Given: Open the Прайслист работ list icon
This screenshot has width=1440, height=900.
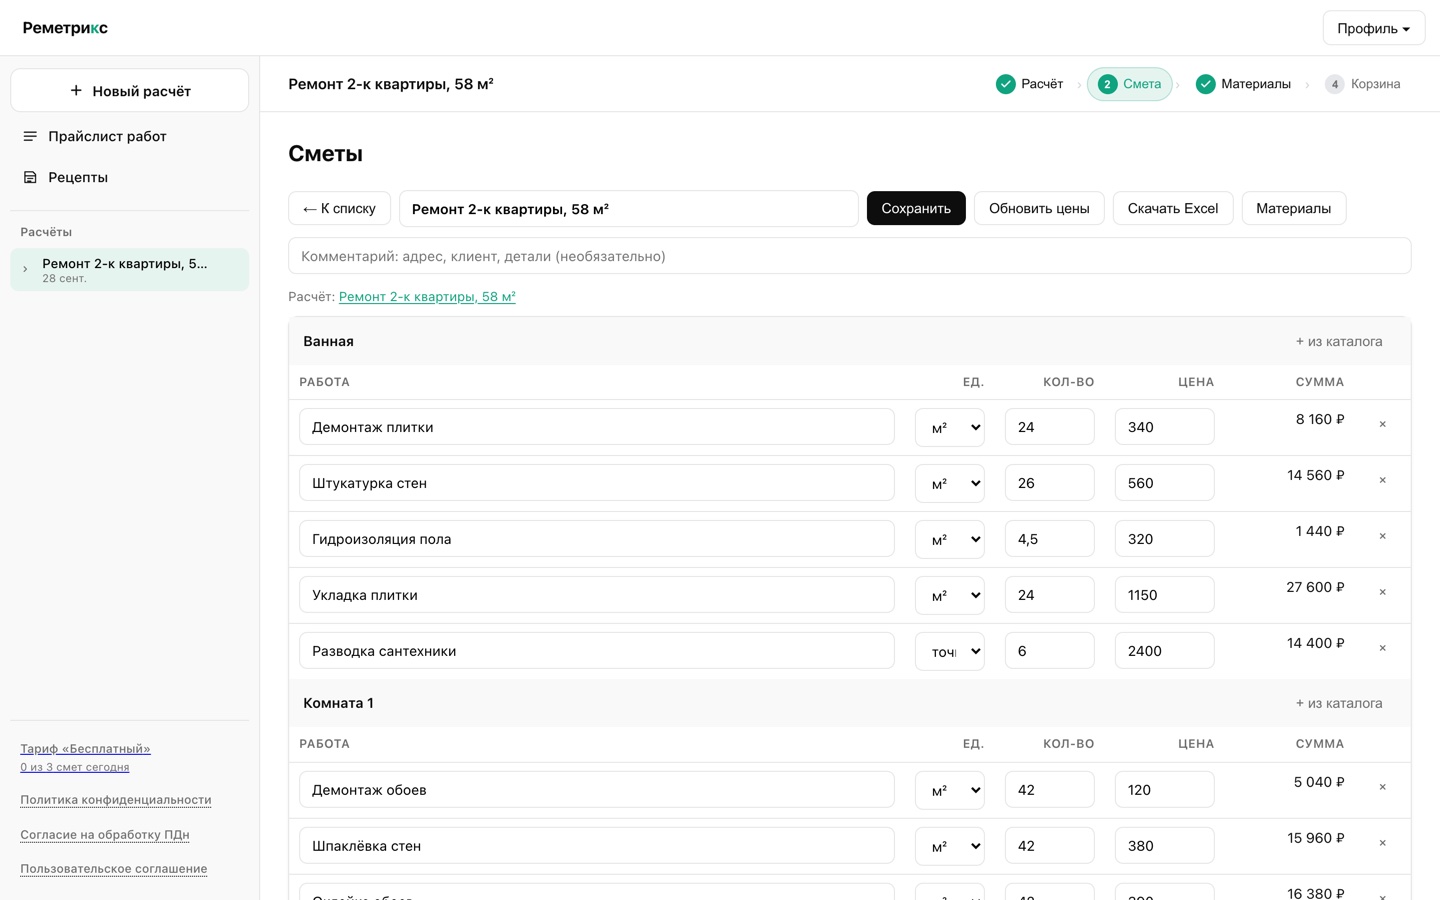Looking at the screenshot, I should (30, 136).
